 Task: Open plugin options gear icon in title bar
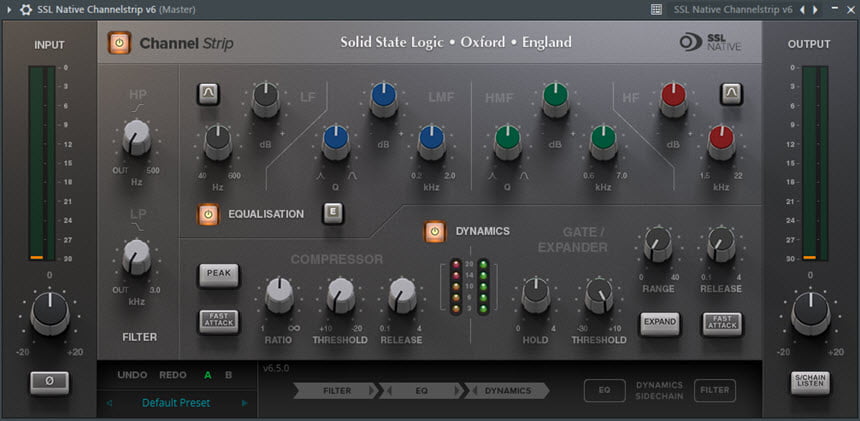coord(25,9)
